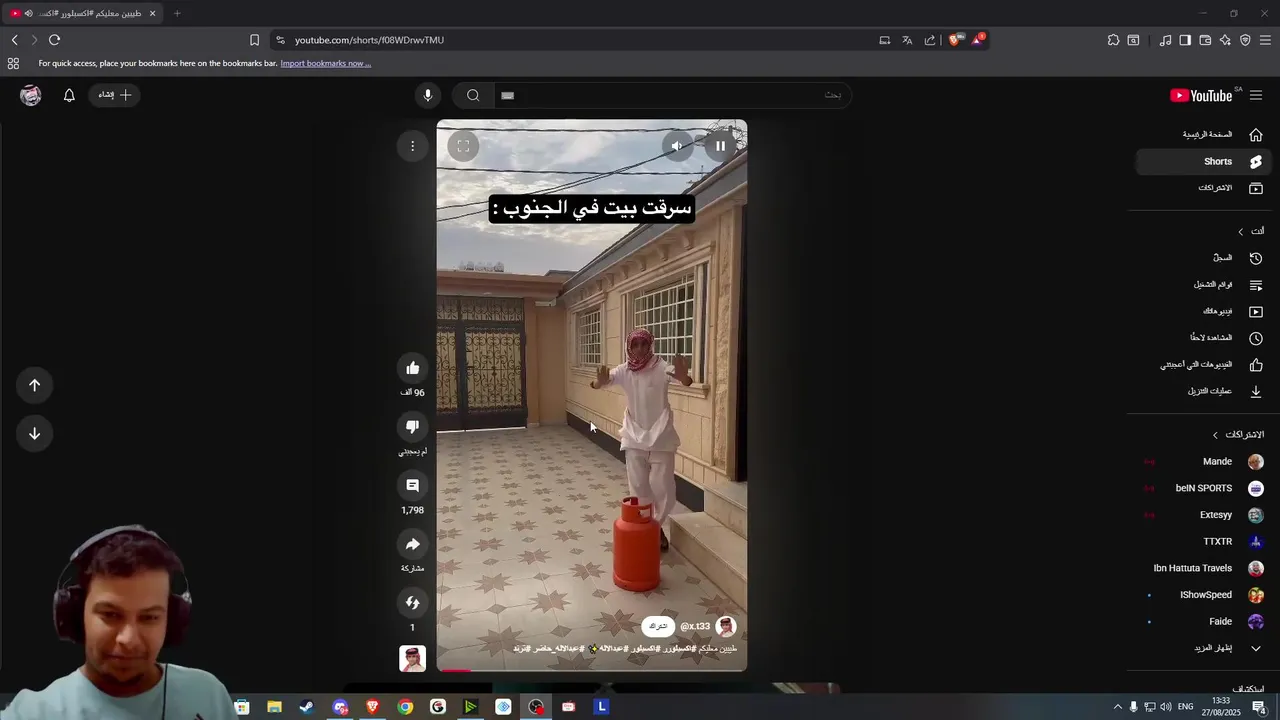Pause the playing Short video

pyautogui.click(x=720, y=146)
